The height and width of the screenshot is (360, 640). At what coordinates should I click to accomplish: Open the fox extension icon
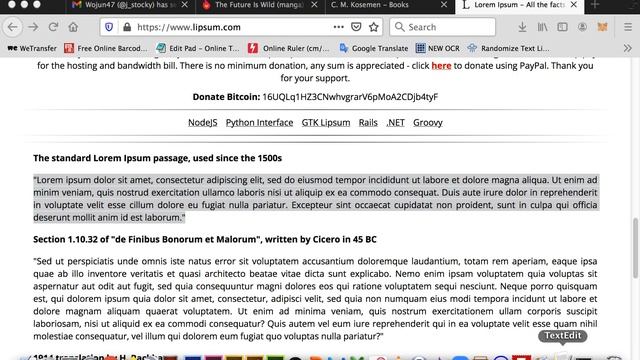tap(602, 27)
